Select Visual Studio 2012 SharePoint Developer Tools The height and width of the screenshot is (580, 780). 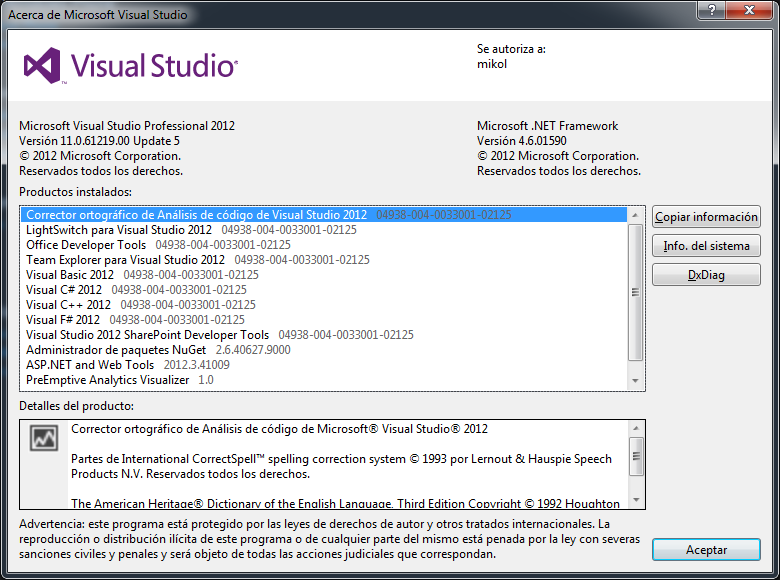point(324,335)
